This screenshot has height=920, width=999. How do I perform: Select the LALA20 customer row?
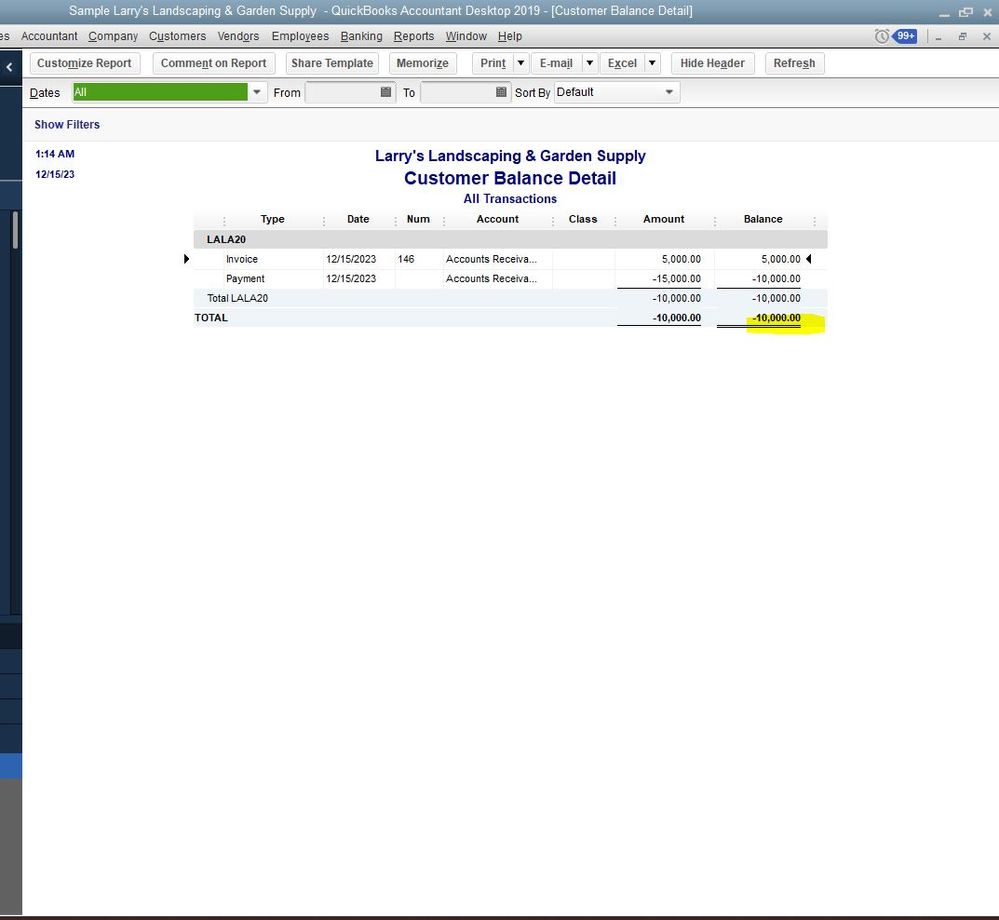510,240
